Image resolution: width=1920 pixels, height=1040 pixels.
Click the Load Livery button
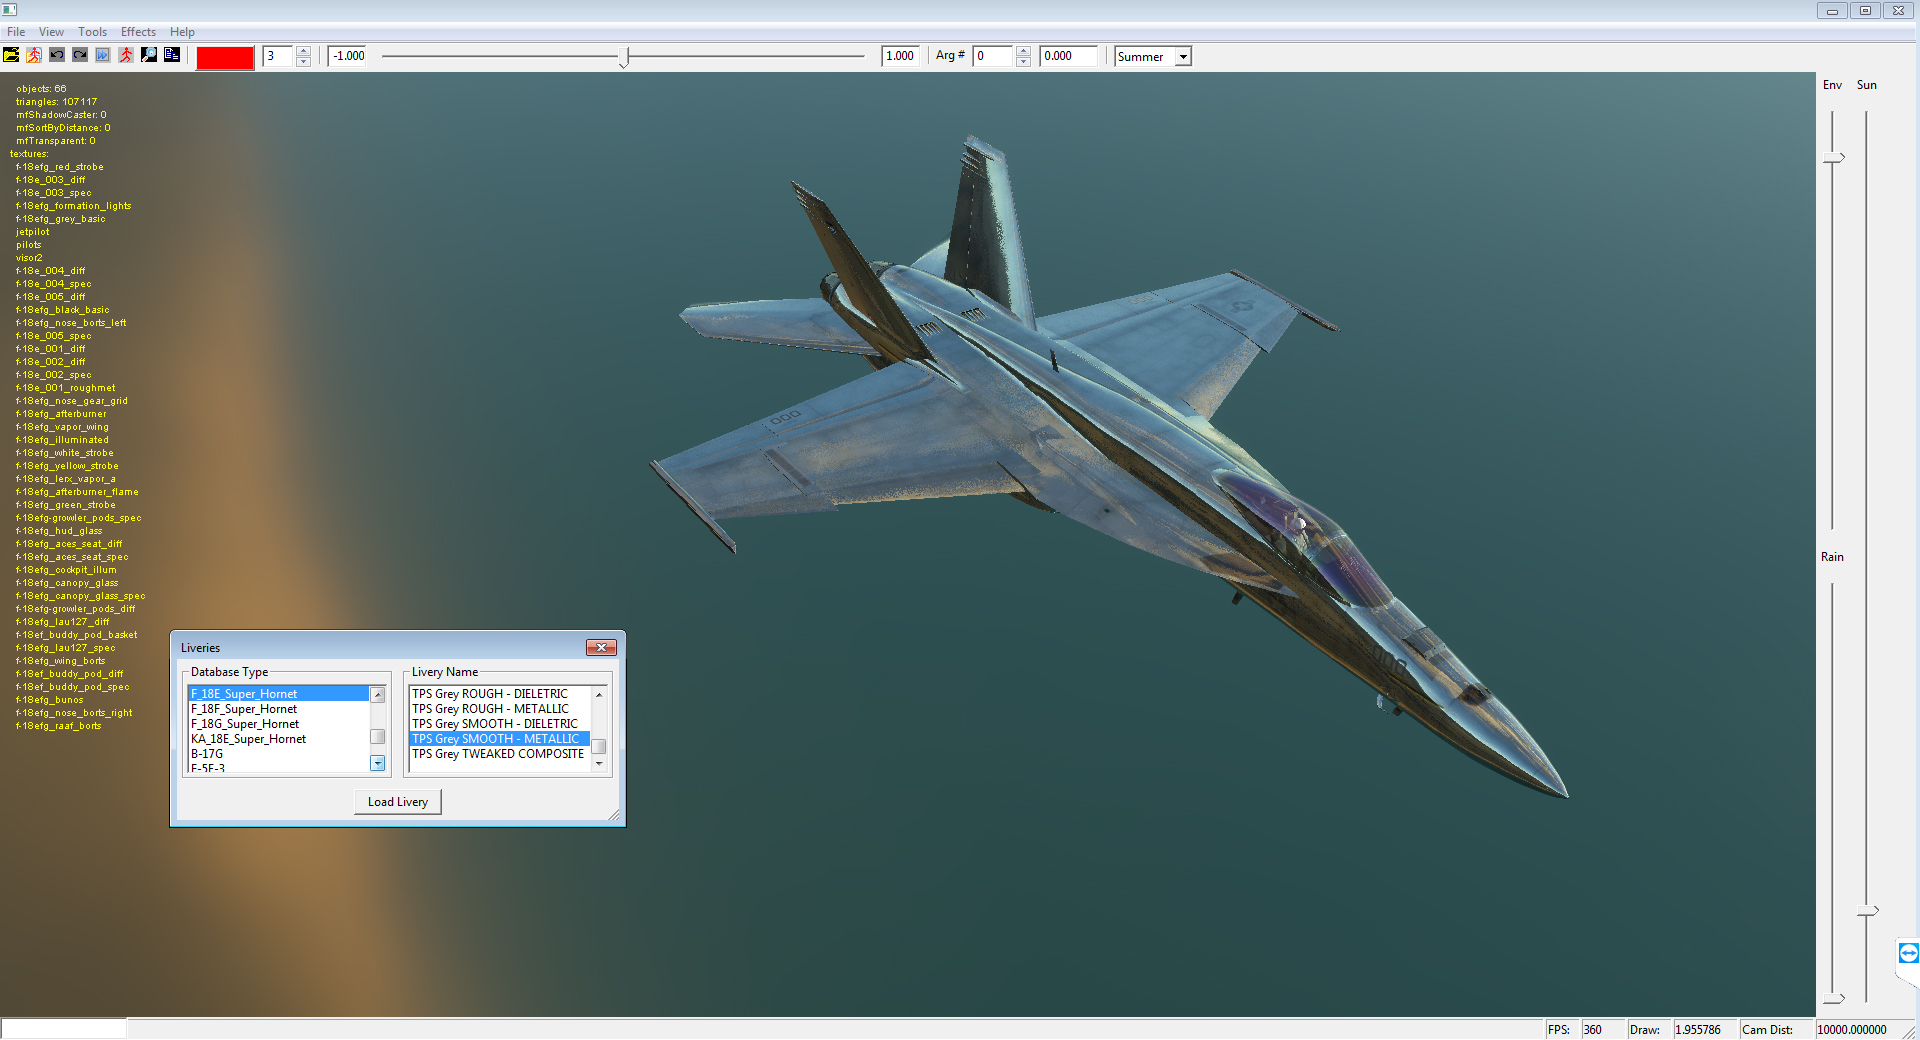[x=398, y=802]
